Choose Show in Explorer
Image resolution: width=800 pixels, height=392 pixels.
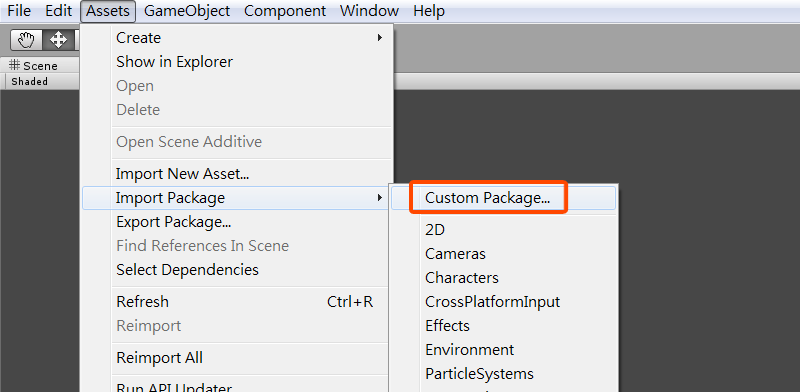[237, 62]
